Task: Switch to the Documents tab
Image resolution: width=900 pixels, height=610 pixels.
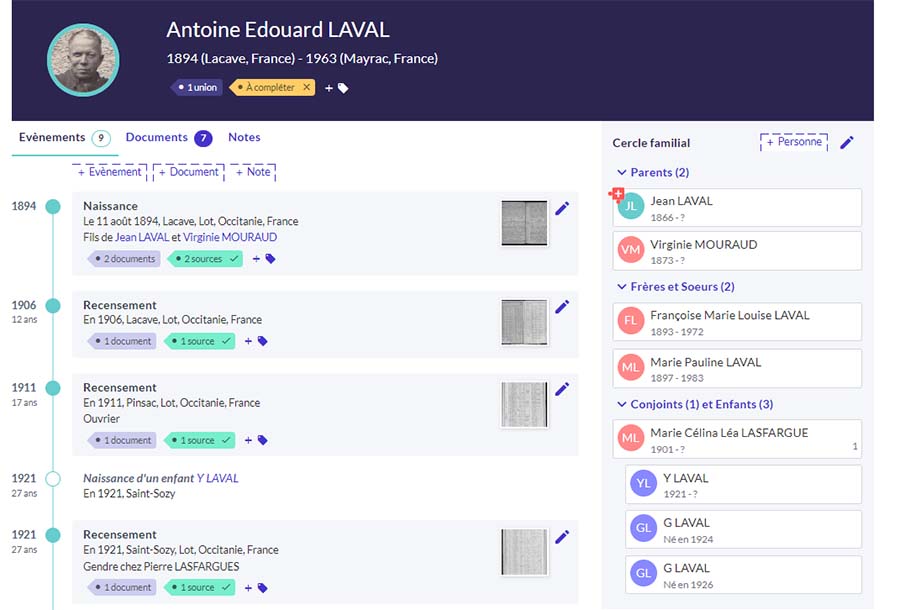Action: click(157, 138)
